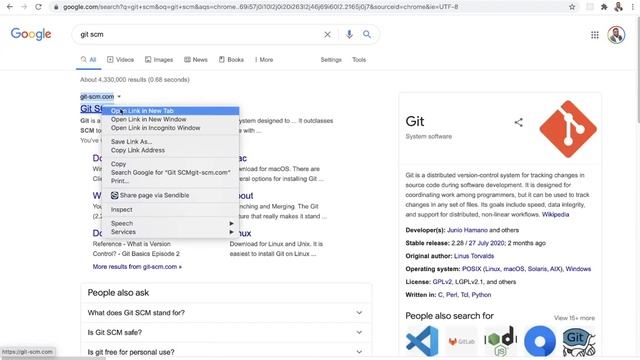Switch to the Videos tab
The height and width of the screenshot is (360, 640).
tap(120, 60)
